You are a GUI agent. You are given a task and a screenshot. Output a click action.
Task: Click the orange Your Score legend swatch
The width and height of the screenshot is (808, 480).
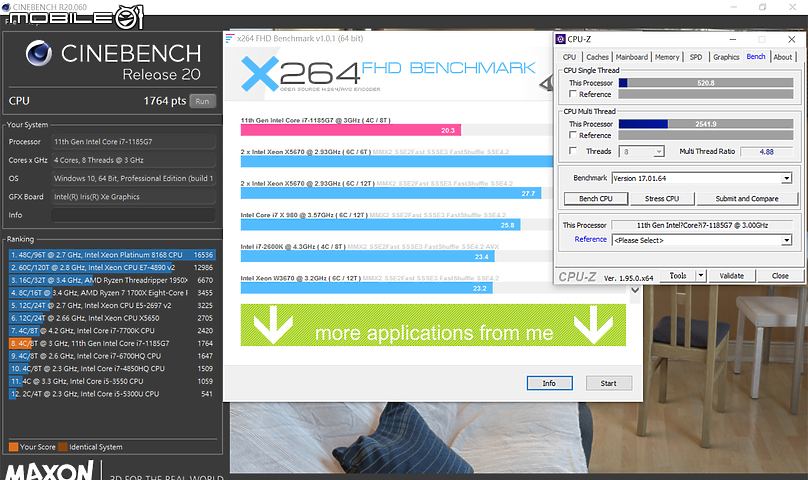(13, 447)
